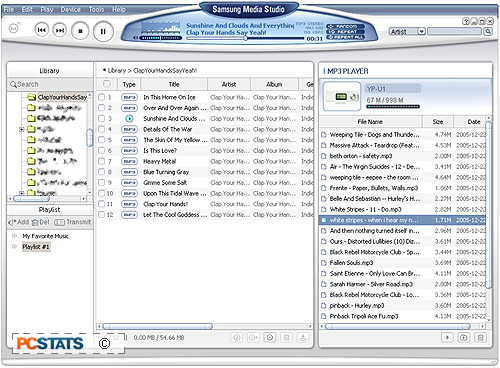Screen dimensions: 500x368
Task: Click the first greyed icon in the track list toolbar
Action: 237,338
